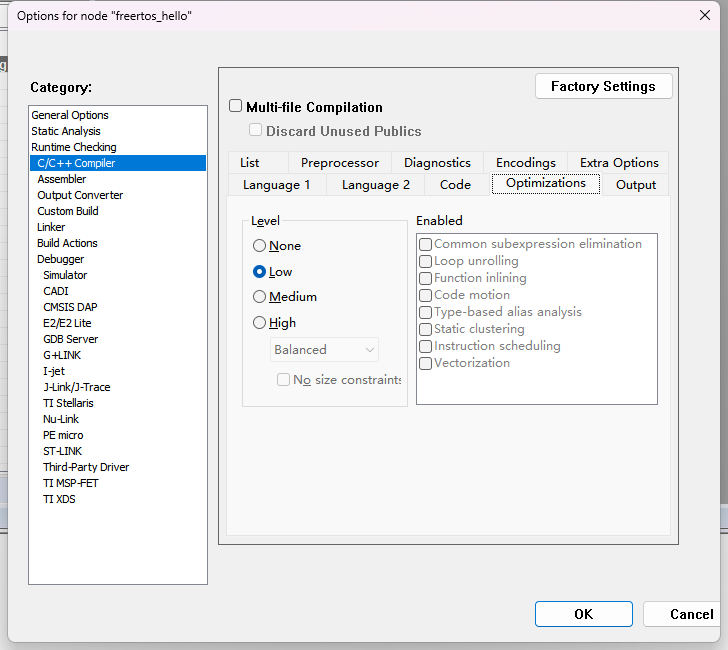Click the Factory Settings button

pos(603,87)
